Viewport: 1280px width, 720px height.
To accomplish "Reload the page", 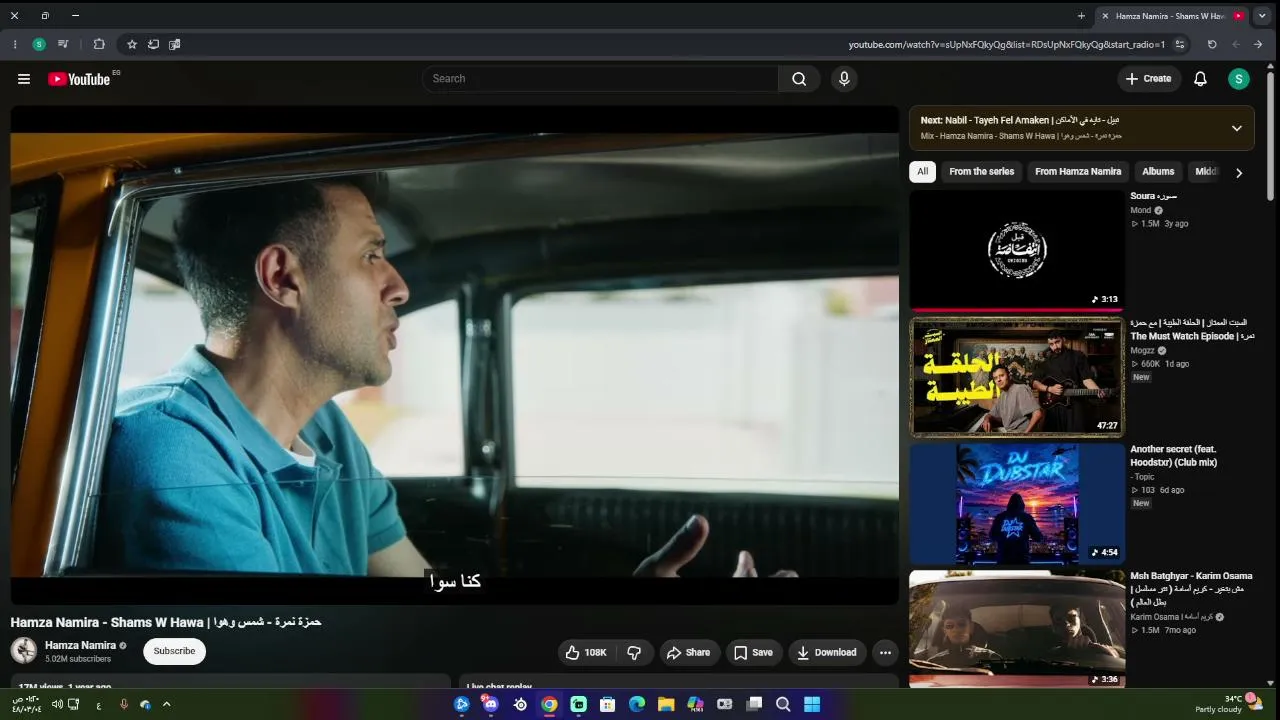I will click(1212, 44).
